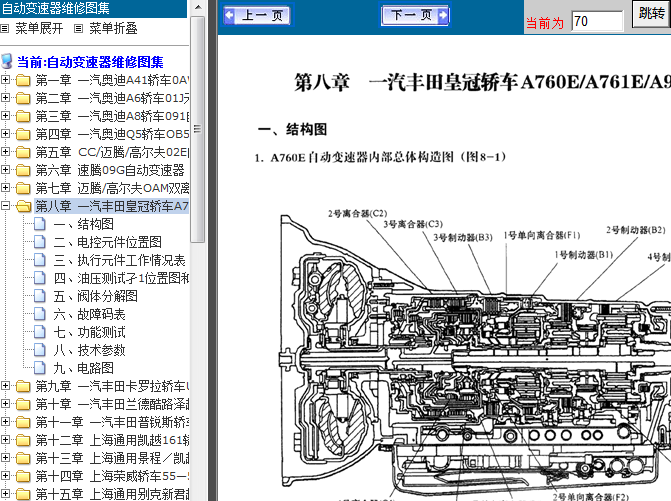Click folder icon of 第四章
This screenshot has width=671, height=501.
click(x=23, y=134)
